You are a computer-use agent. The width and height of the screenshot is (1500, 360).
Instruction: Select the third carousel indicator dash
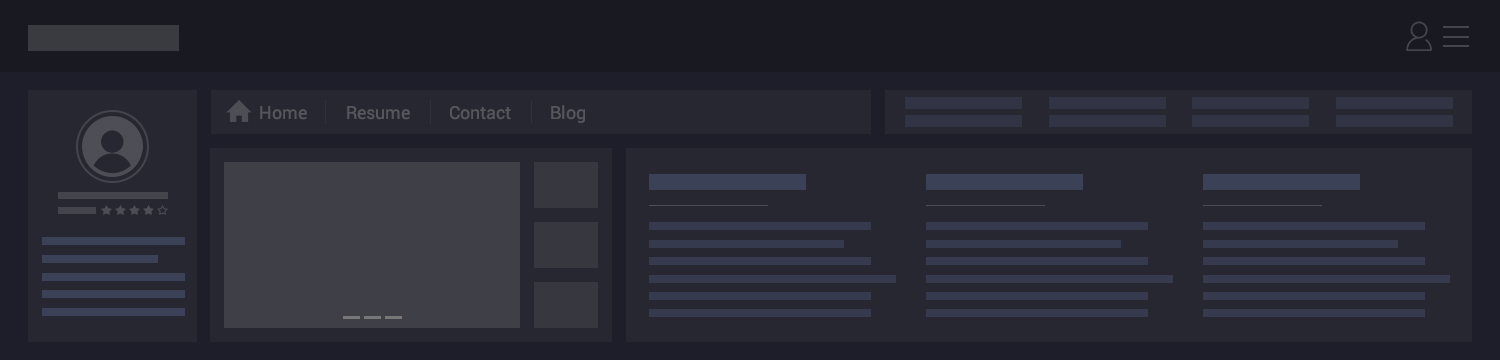[393, 317]
